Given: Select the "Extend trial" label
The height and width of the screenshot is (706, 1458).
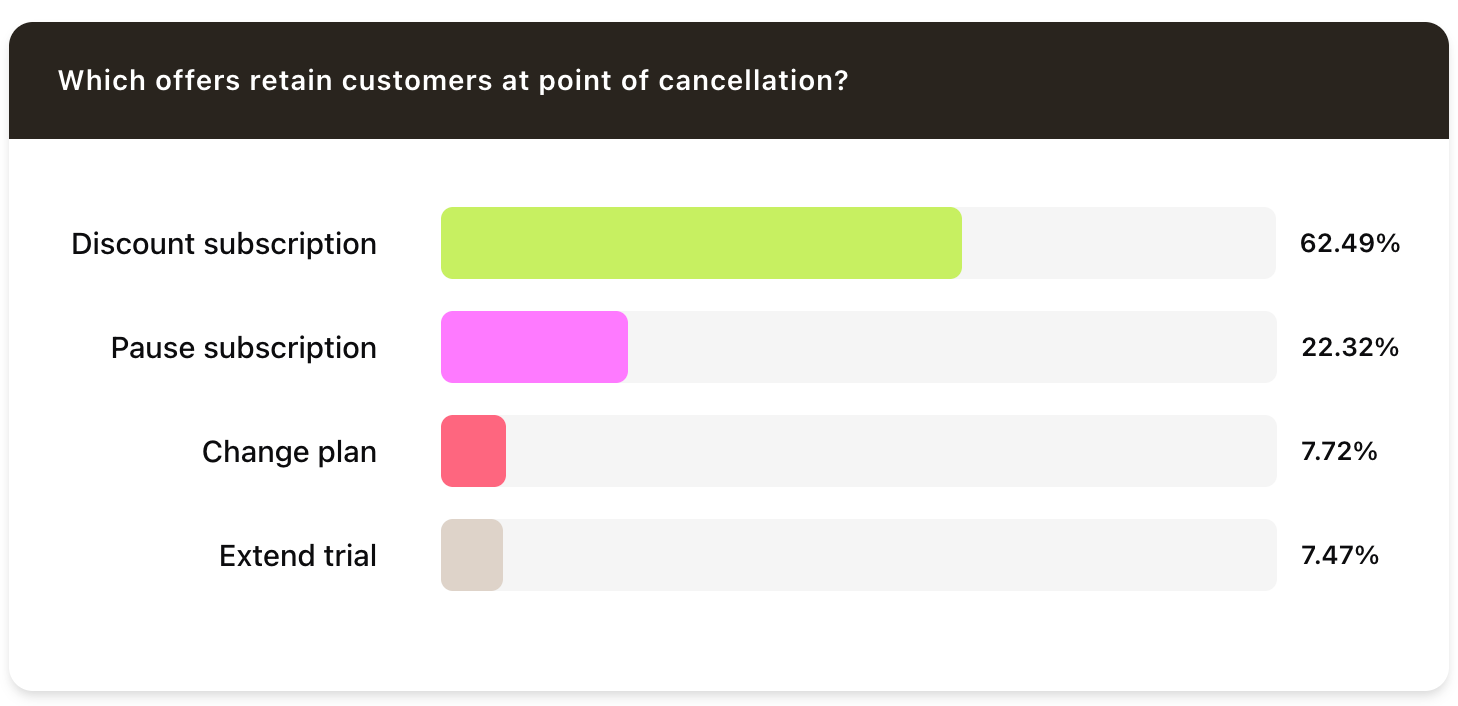Looking at the screenshot, I should tap(298, 556).
